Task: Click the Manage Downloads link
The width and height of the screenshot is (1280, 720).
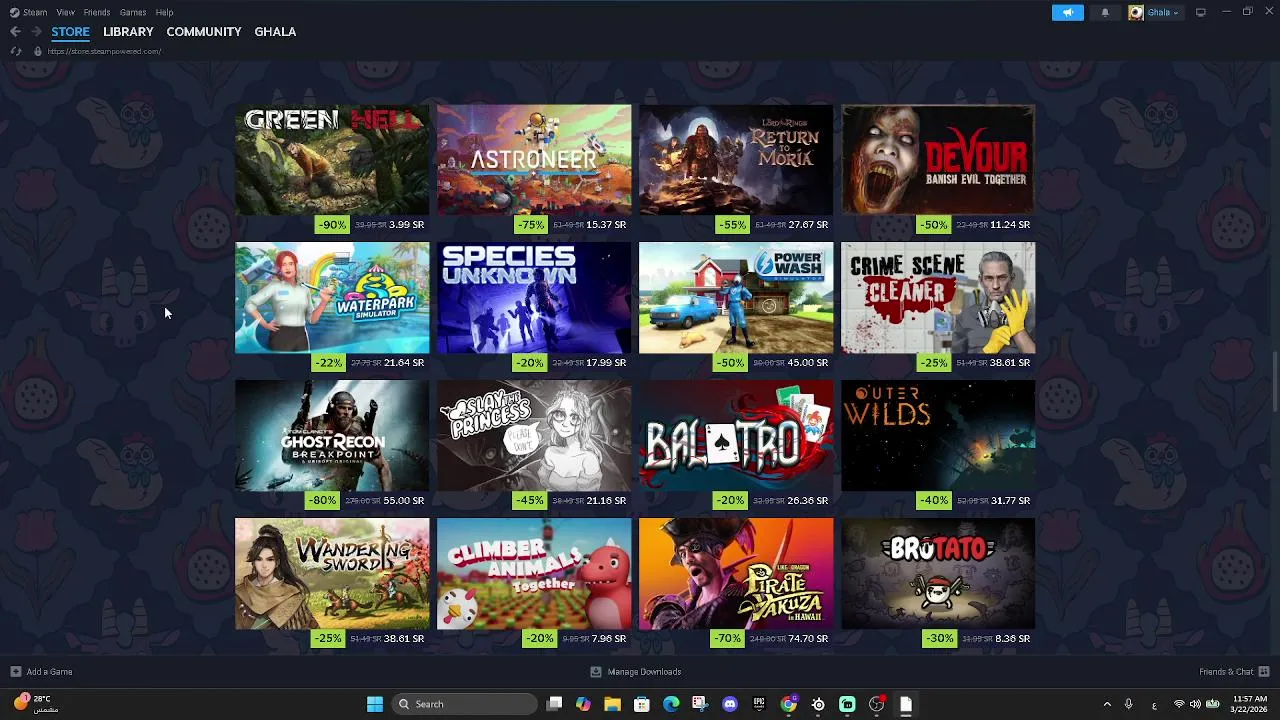Action: (644, 672)
